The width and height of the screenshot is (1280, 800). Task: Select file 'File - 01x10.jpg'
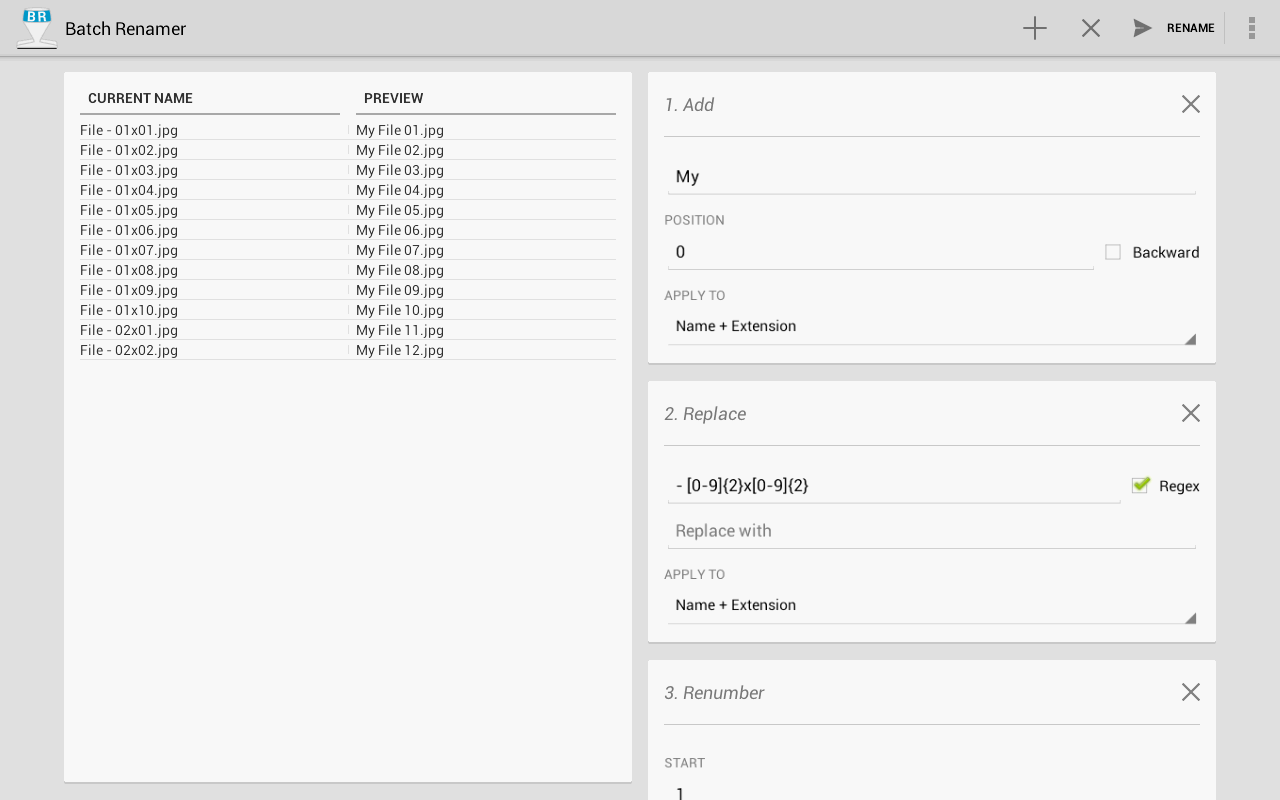coord(129,310)
